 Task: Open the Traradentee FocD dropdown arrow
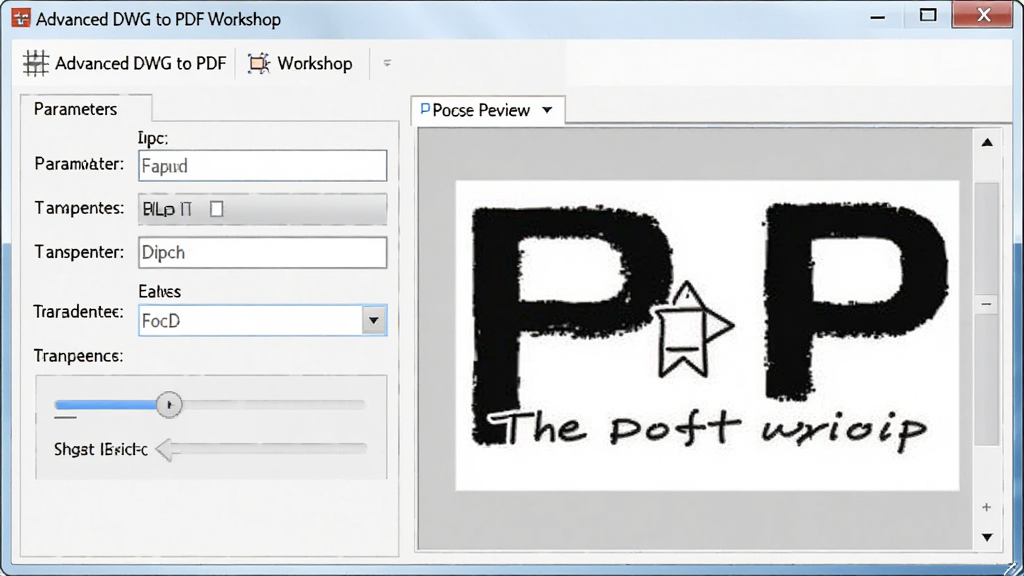tap(374, 321)
